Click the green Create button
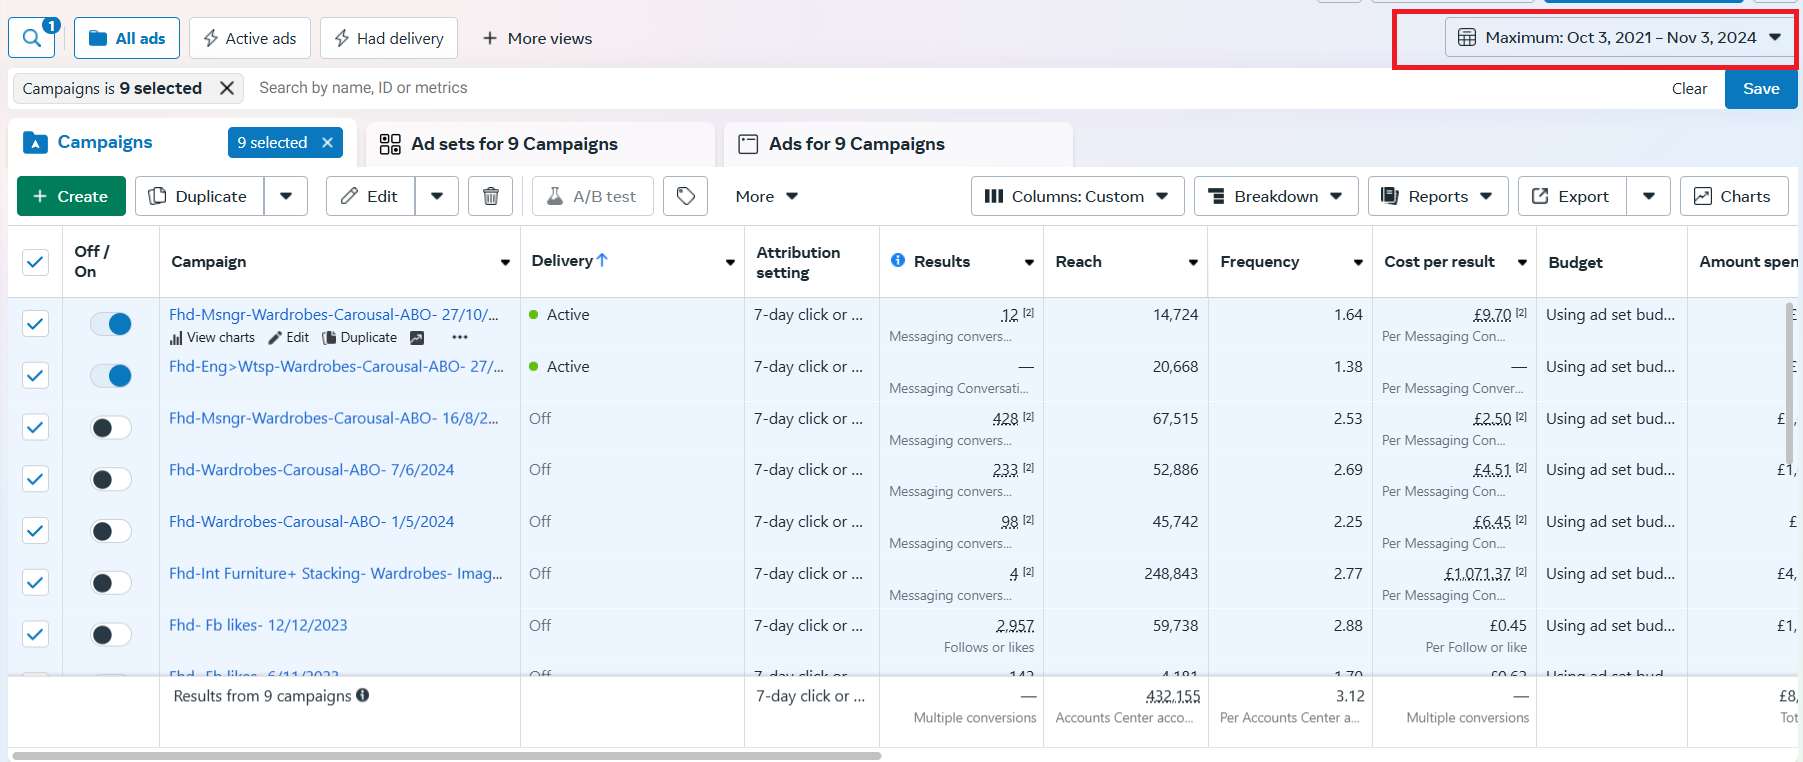Screen dimensions: 1803x762 point(71,196)
